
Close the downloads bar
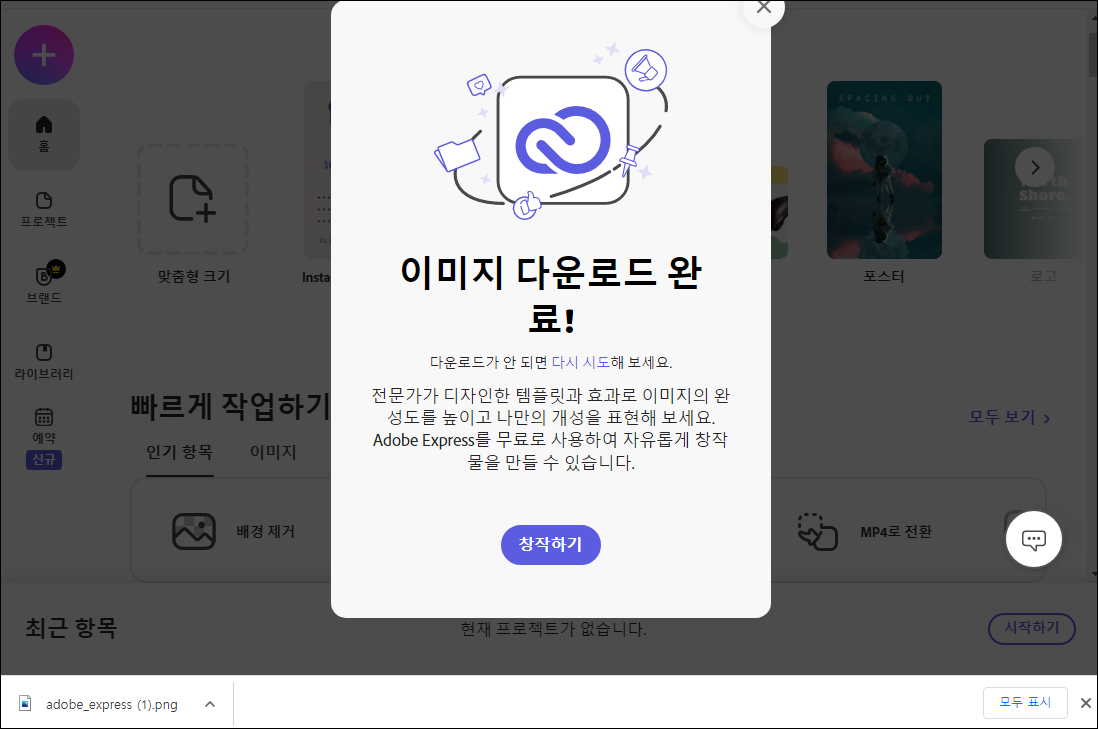(x=1085, y=703)
